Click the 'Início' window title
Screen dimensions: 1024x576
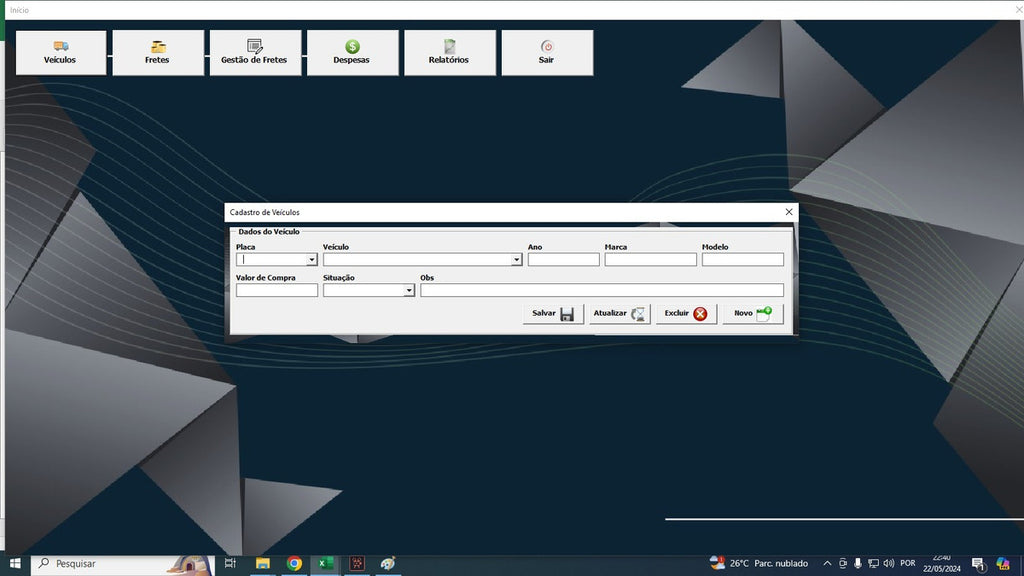[20, 10]
